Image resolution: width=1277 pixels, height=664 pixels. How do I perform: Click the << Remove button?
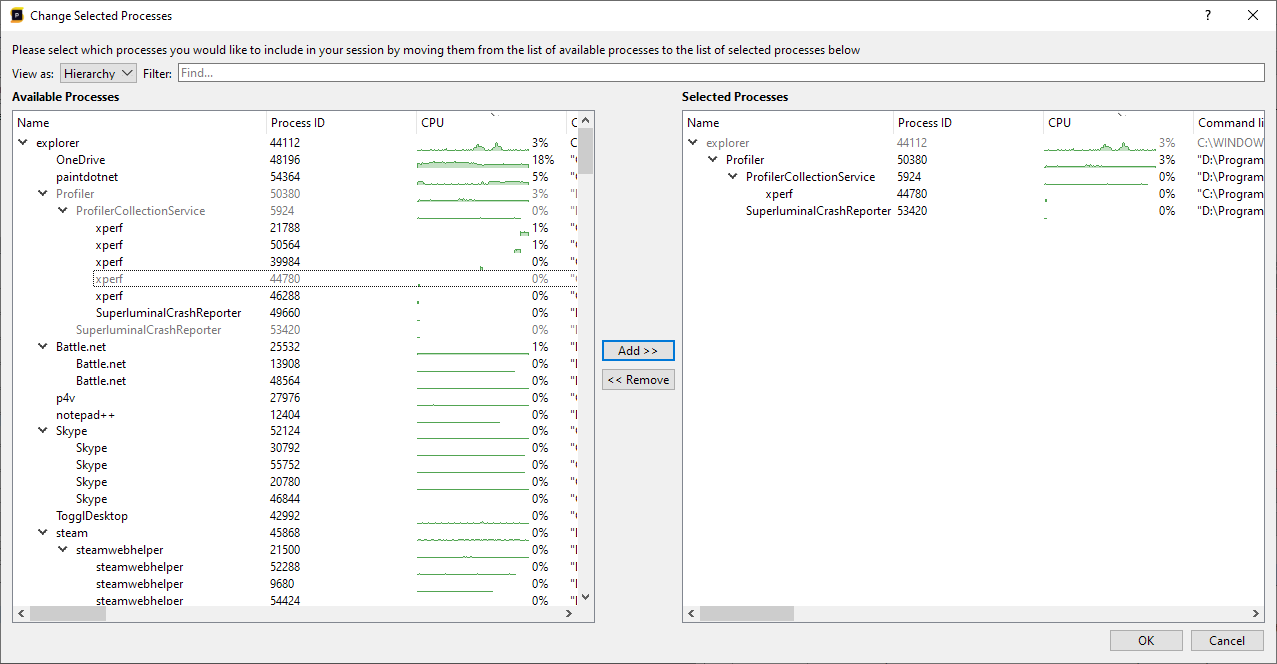click(638, 380)
